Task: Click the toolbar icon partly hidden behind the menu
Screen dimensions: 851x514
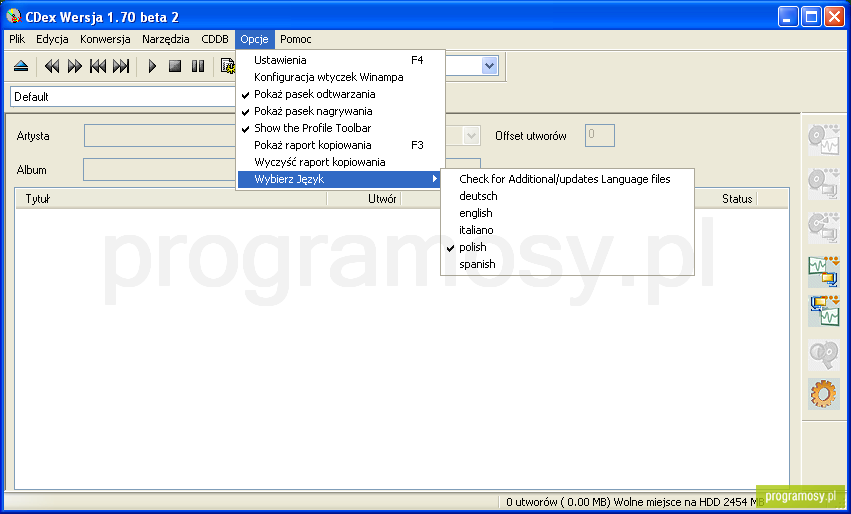Action: pyautogui.click(x=228, y=66)
